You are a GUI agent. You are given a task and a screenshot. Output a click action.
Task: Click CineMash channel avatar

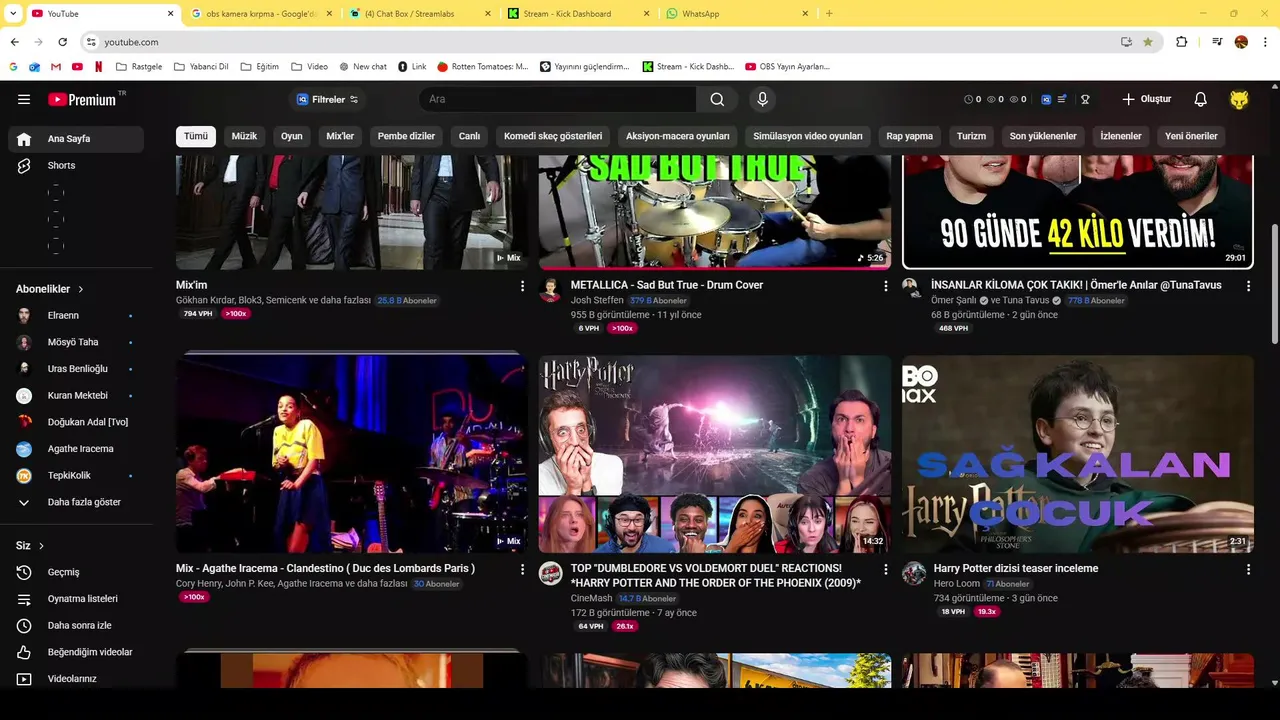click(x=550, y=573)
